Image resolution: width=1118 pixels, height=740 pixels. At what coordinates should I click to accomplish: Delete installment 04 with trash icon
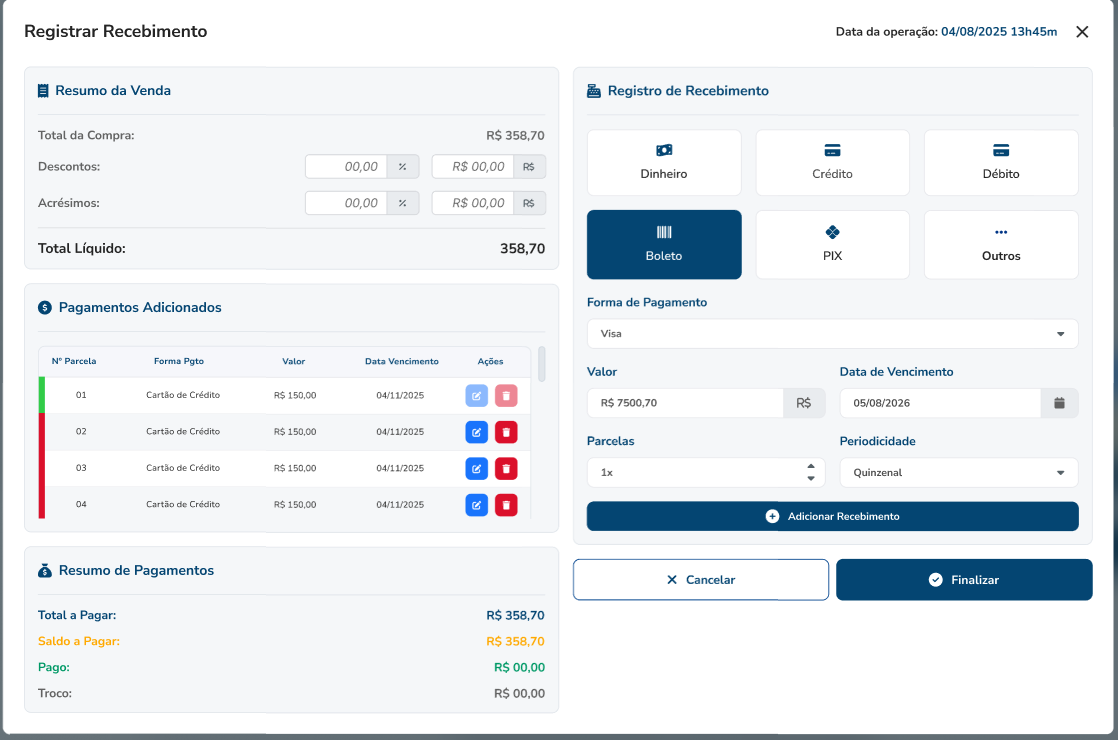pyautogui.click(x=506, y=505)
